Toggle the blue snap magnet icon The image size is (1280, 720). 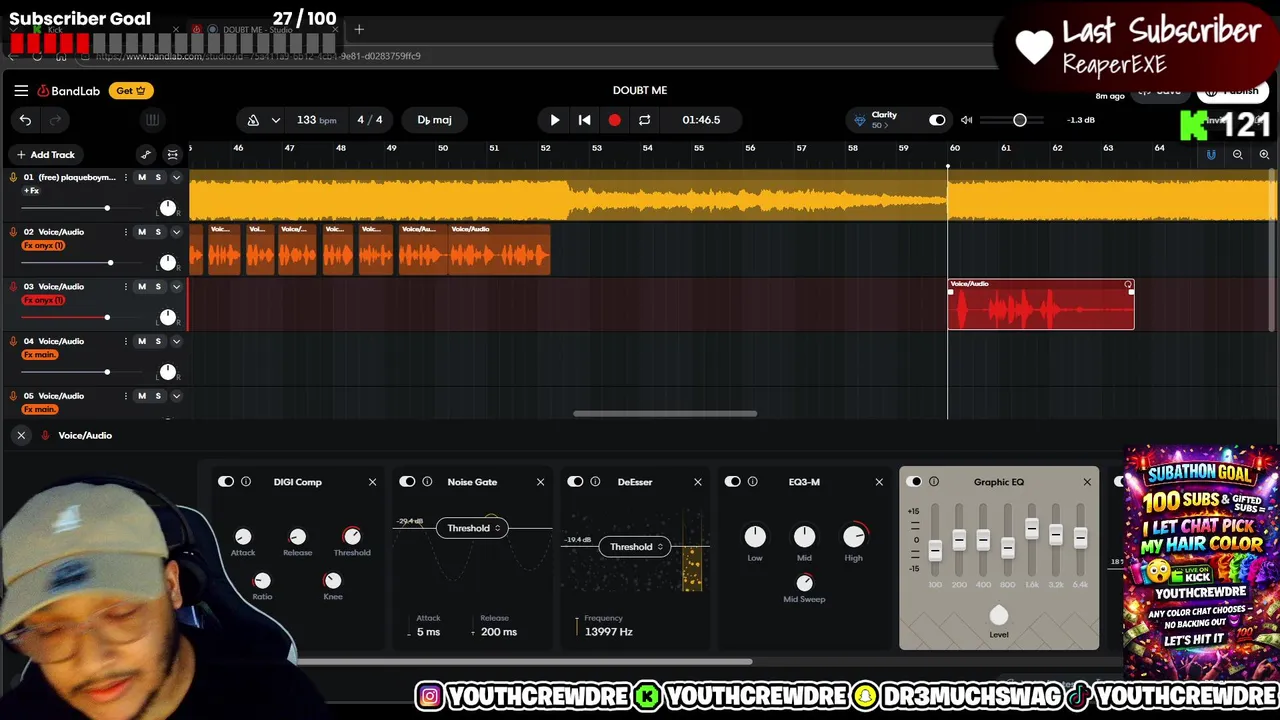pyautogui.click(x=1211, y=155)
